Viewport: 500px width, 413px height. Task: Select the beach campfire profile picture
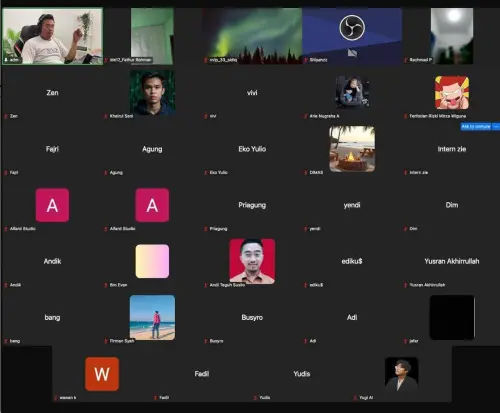pyautogui.click(x=352, y=149)
